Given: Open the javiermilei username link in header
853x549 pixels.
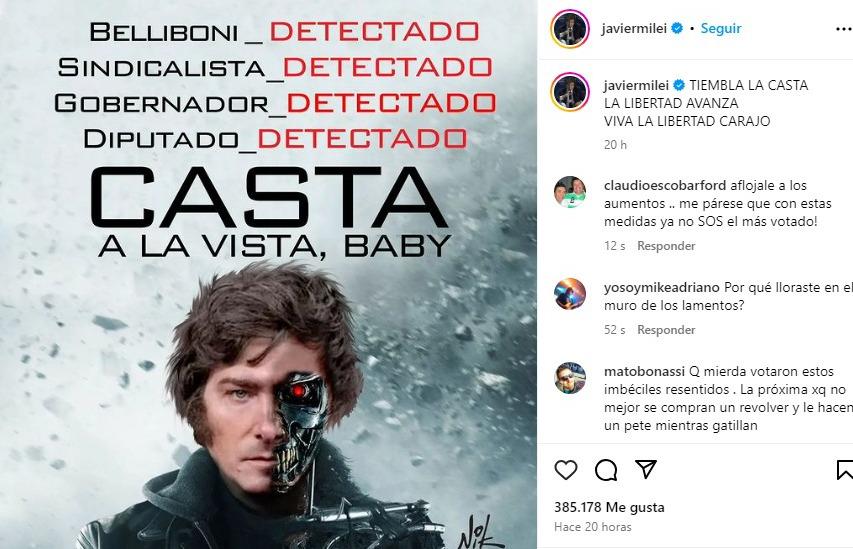Looking at the screenshot, I should click(634, 28).
